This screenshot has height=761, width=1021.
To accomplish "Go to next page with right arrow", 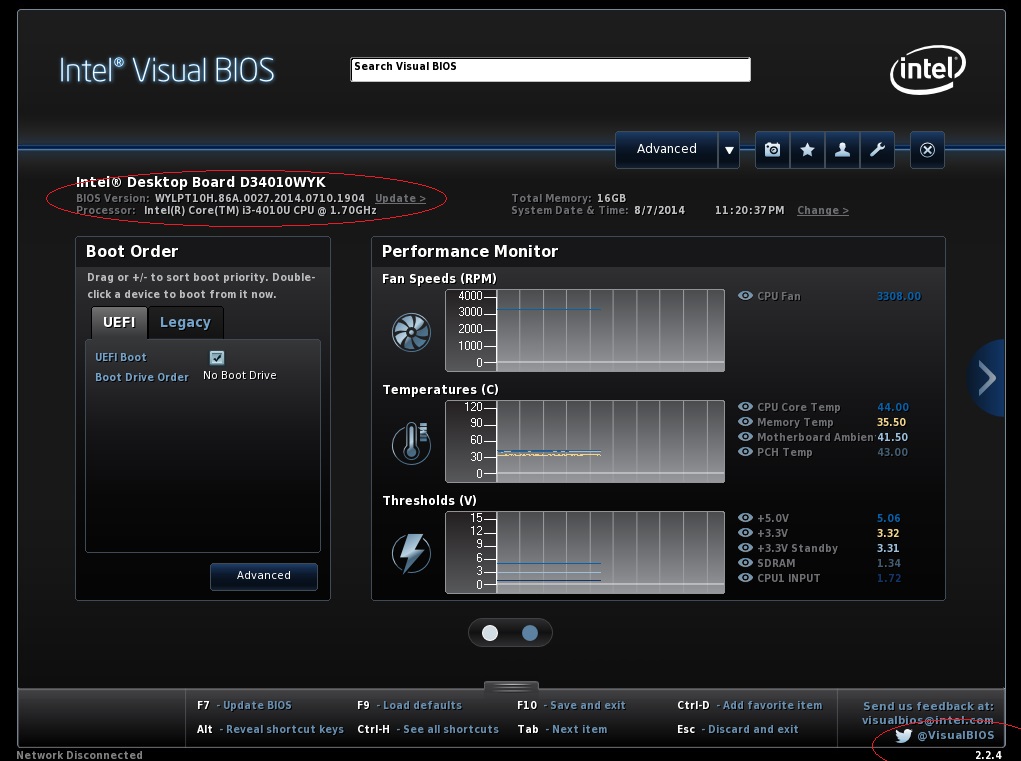I will (x=987, y=378).
